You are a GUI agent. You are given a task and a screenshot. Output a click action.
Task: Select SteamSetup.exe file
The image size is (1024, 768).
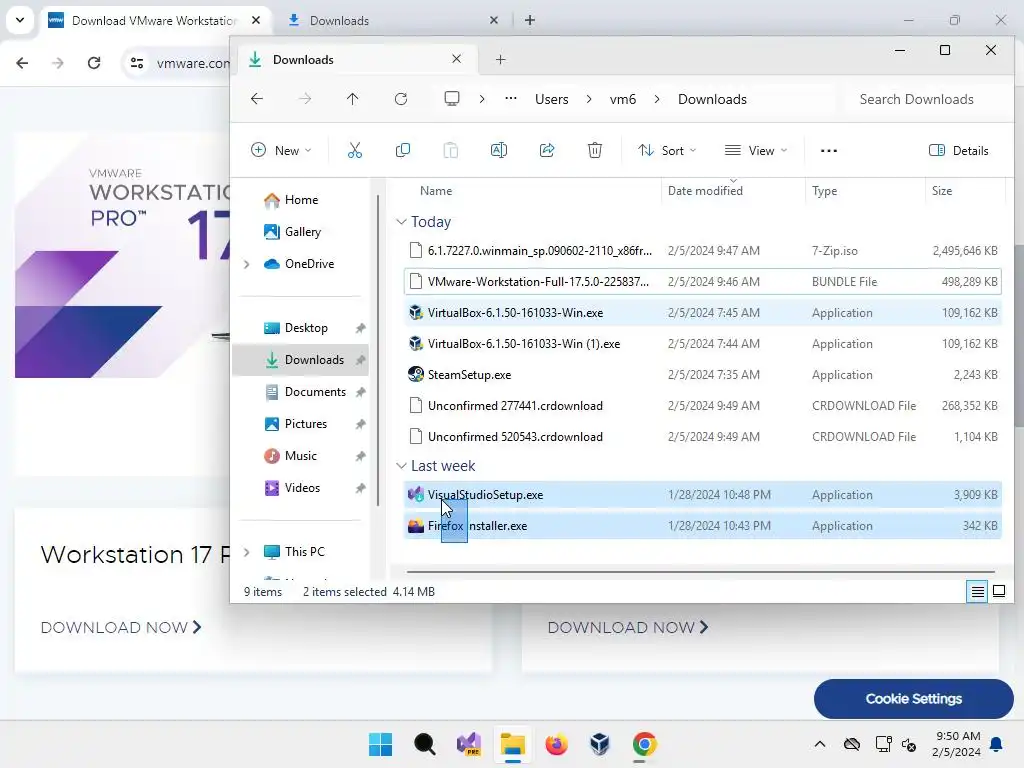[703, 375]
